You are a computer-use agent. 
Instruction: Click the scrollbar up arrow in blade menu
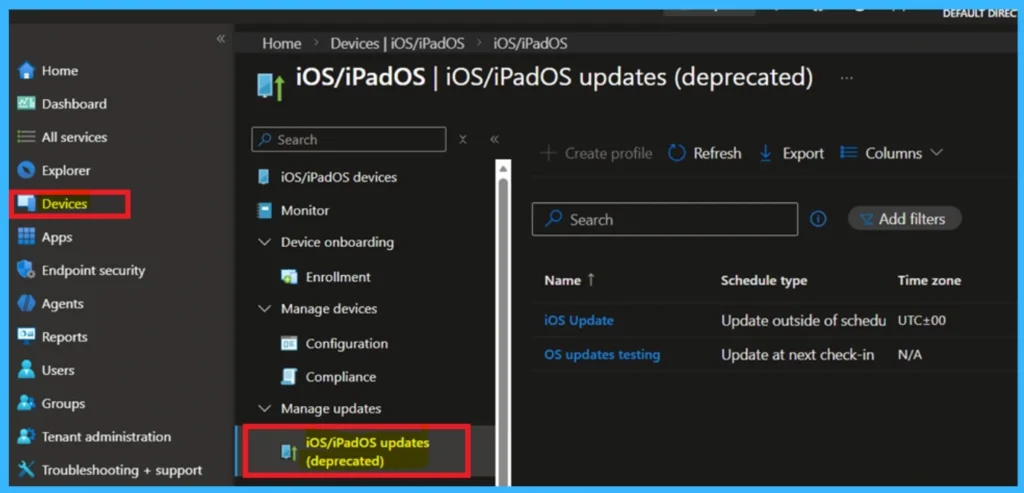tap(503, 168)
